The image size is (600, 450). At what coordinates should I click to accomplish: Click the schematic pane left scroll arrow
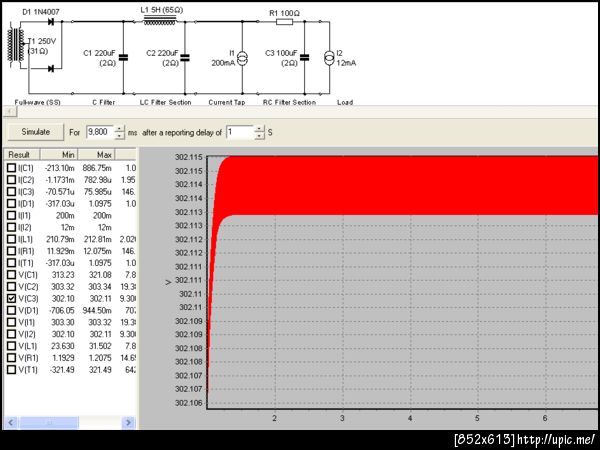(10, 111)
